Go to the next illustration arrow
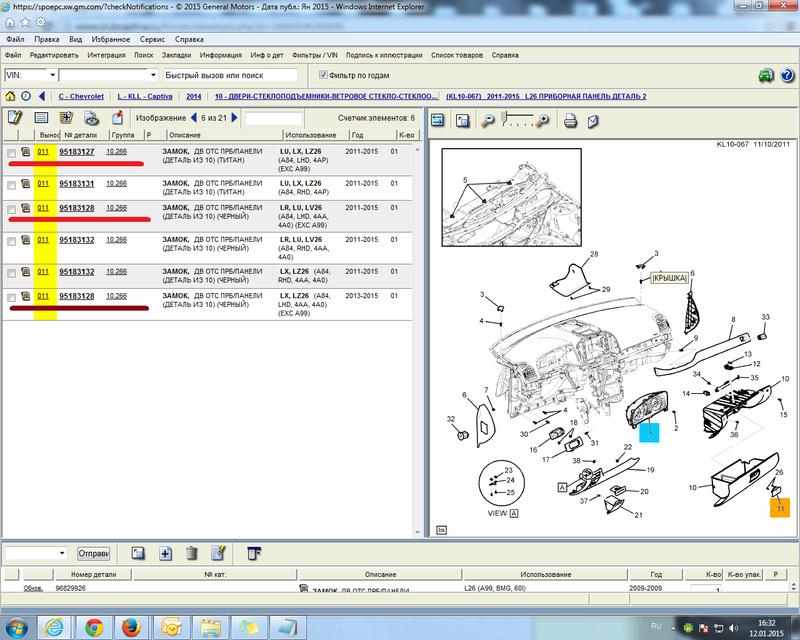The height and width of the screenshot is (640, 800). [234, 118]
